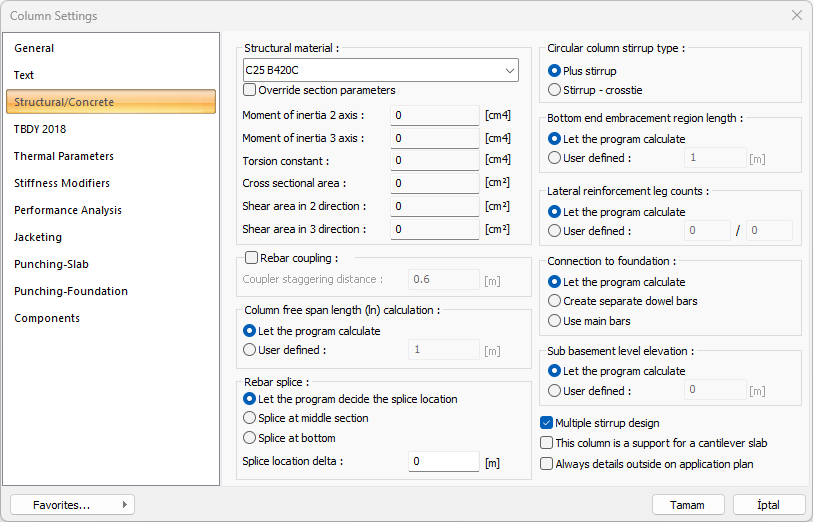Switch to the TBDY 2018 section

pos(40,129)
